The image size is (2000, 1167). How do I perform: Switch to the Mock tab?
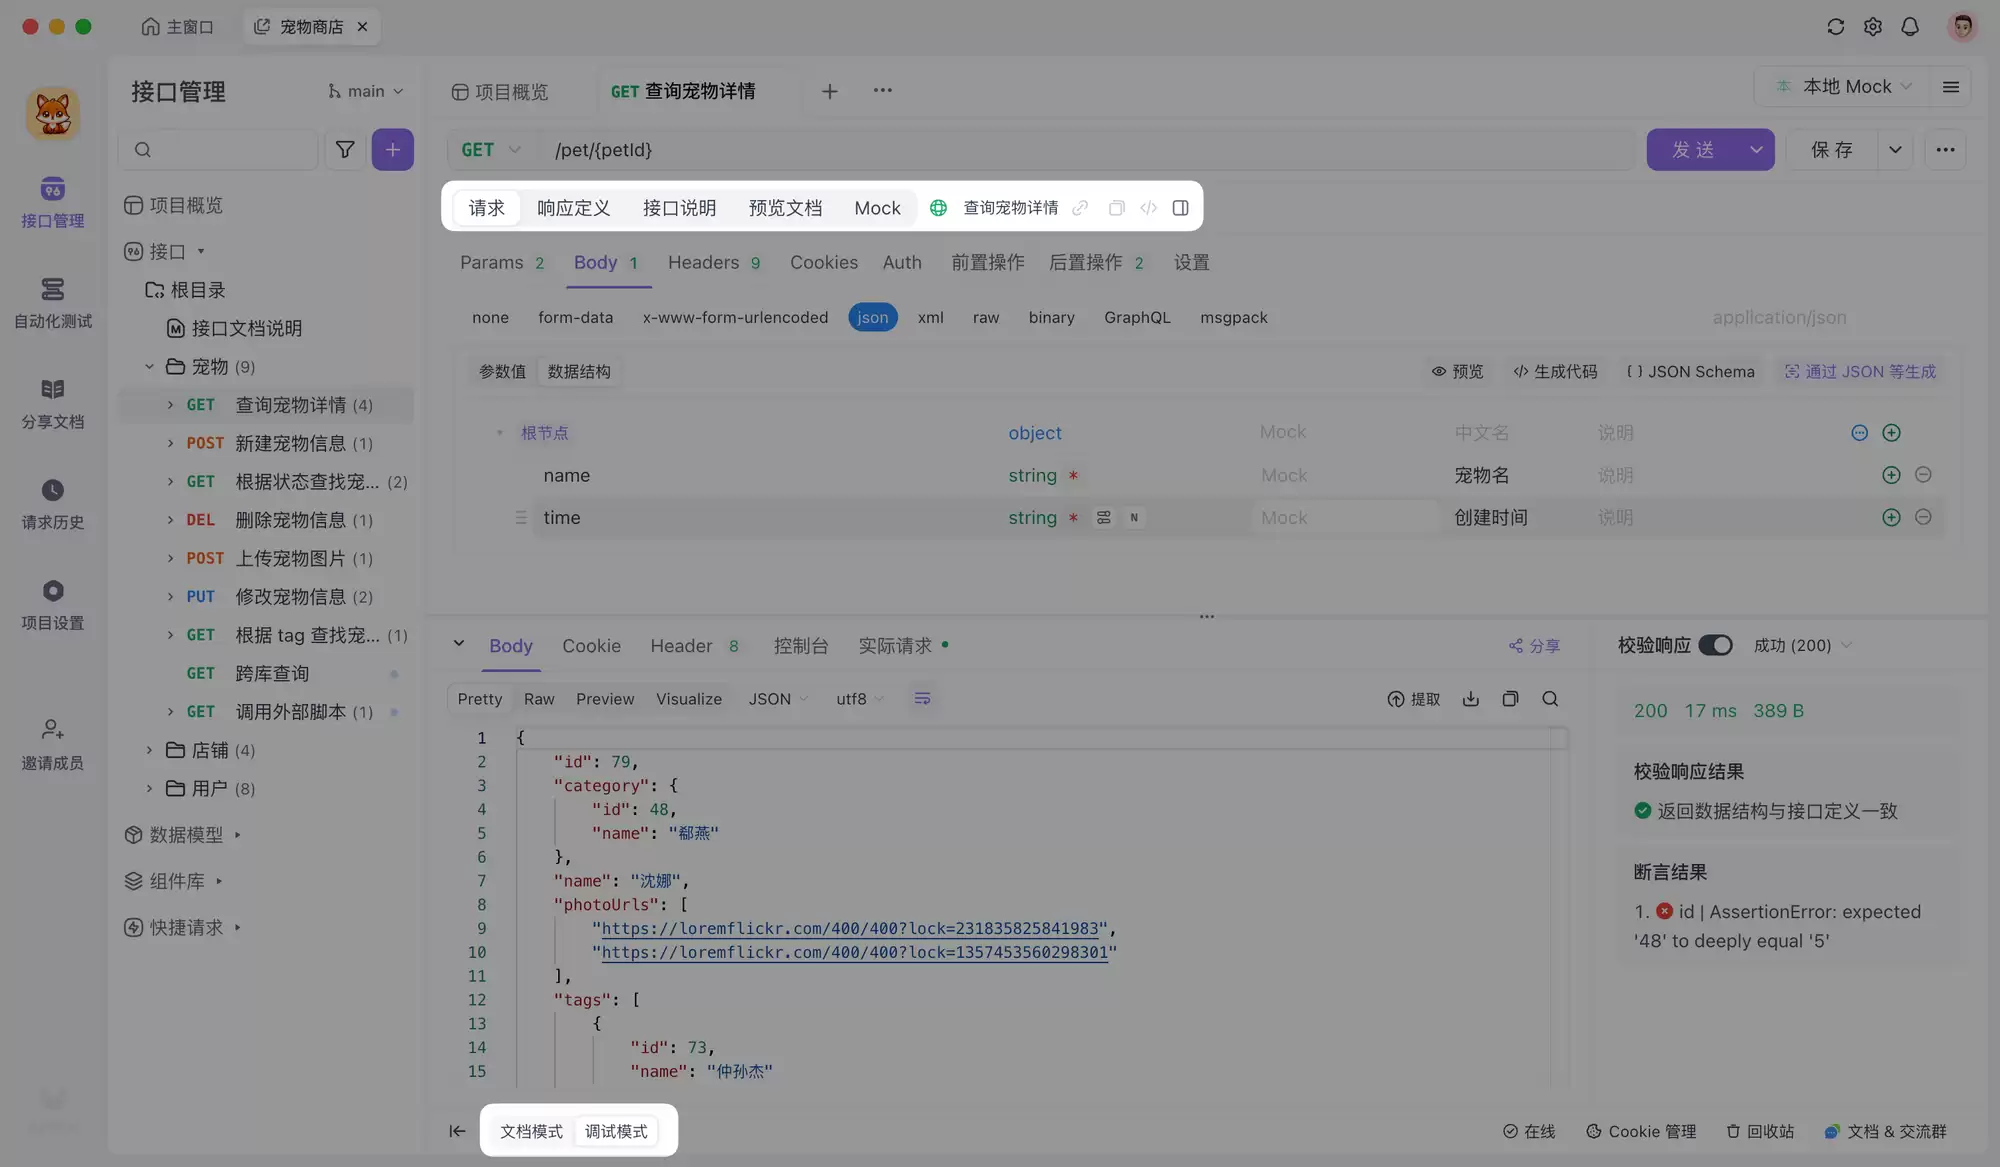pyautogui.click(x=877, y=207)
